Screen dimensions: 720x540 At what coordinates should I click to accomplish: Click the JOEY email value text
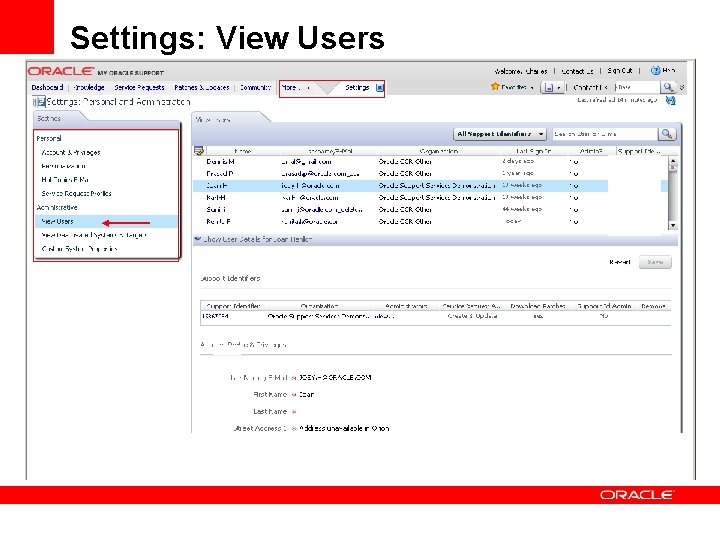coord(335,377)
